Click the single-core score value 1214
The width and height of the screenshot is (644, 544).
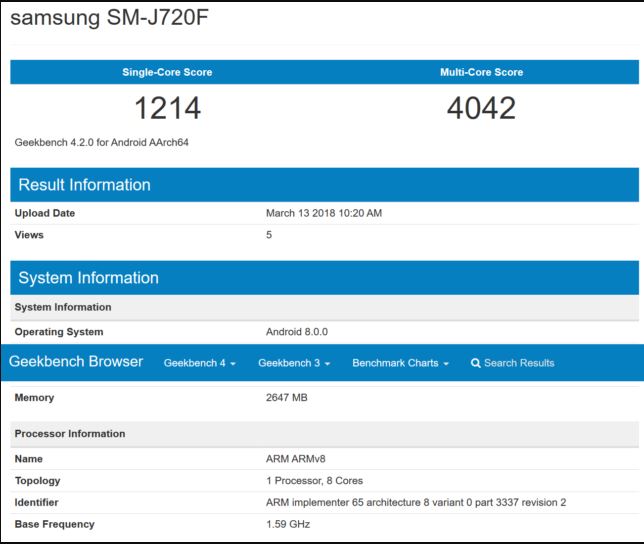coord(167,108)
